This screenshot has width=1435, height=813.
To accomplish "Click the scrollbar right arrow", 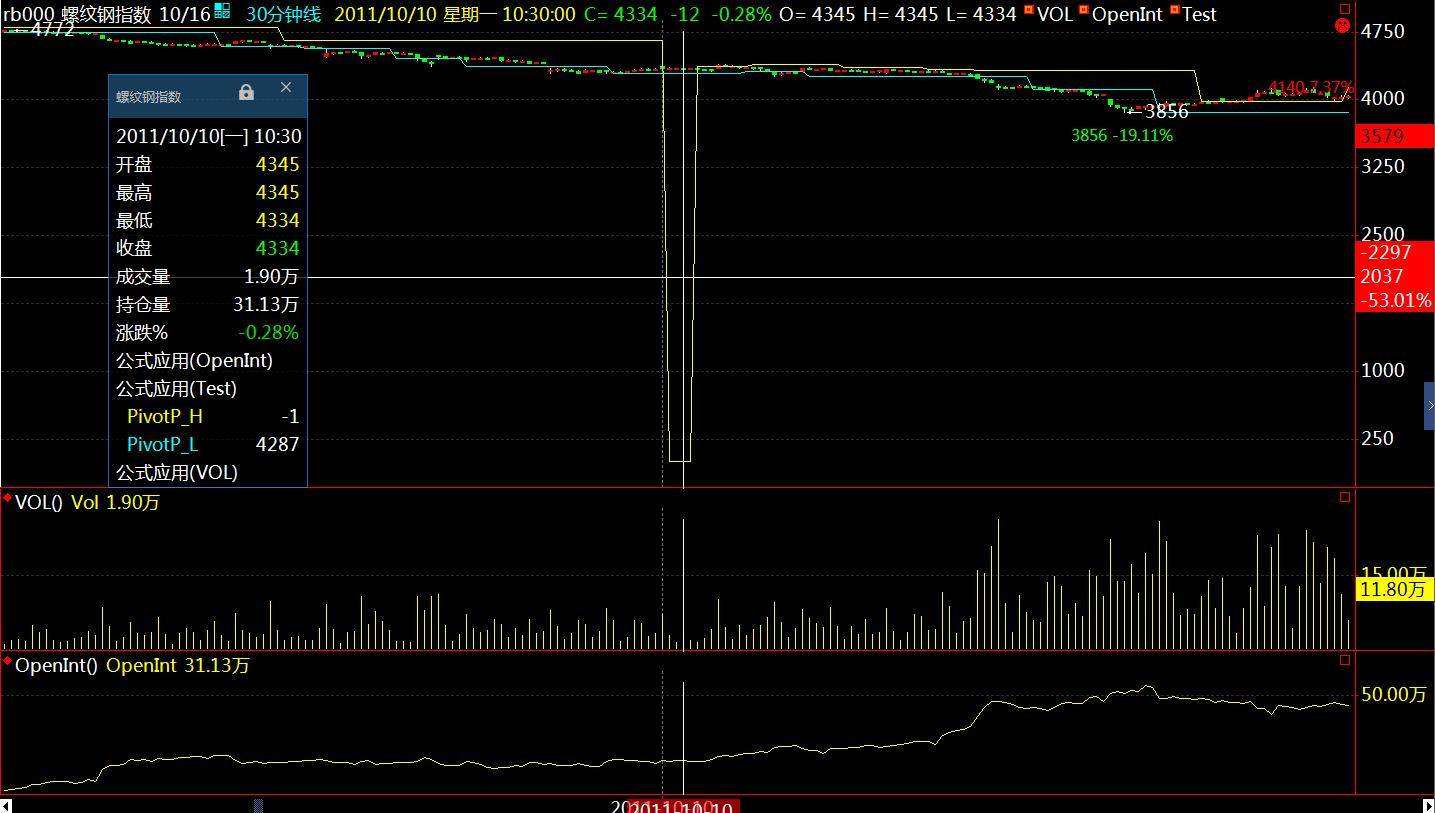I will coord(1429,805).
